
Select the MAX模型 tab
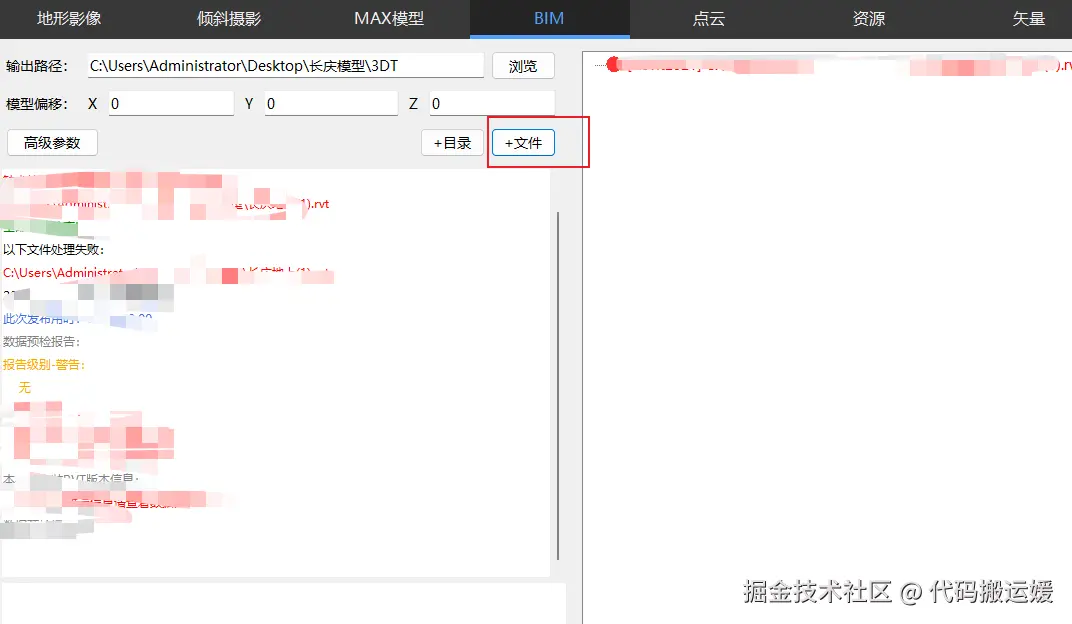[x=389, y=18]
